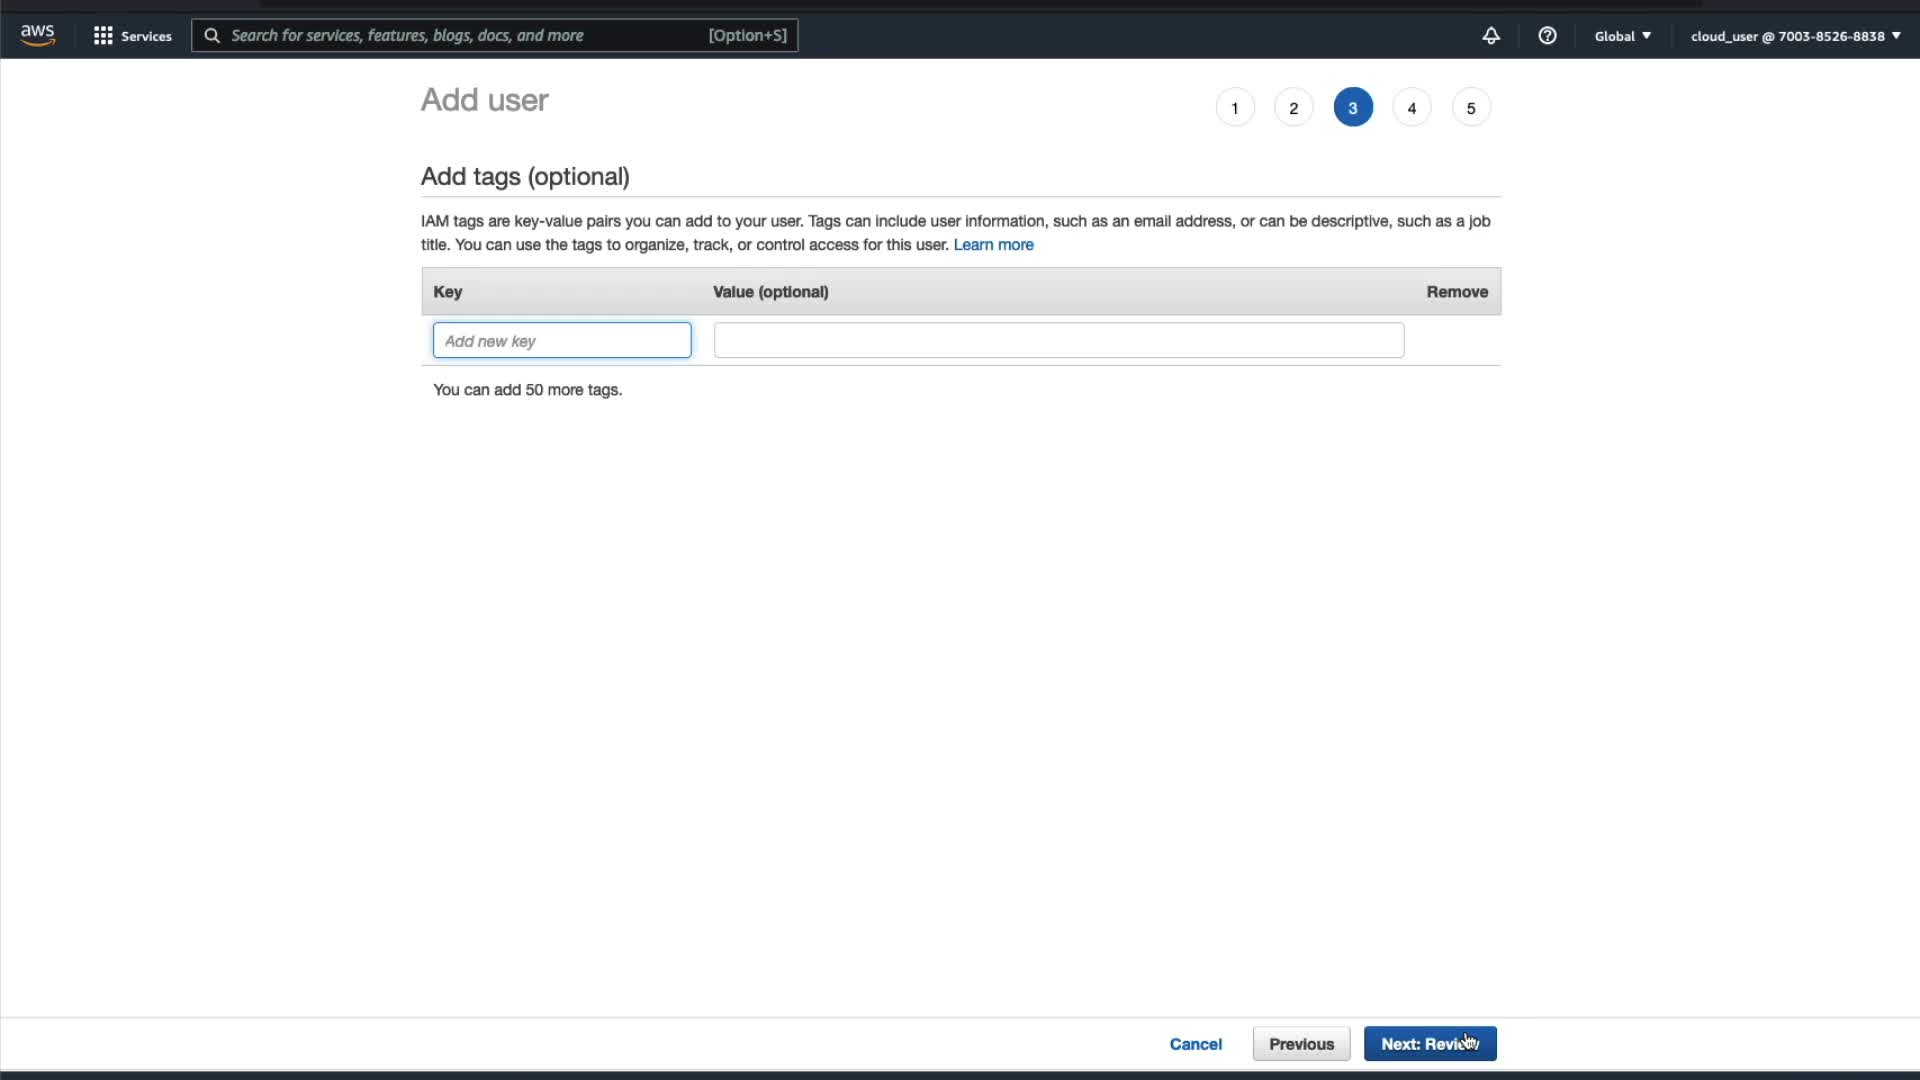Open the help question mark icon
Viewport: 1920px width, 1080px height.
(1547, 36)
